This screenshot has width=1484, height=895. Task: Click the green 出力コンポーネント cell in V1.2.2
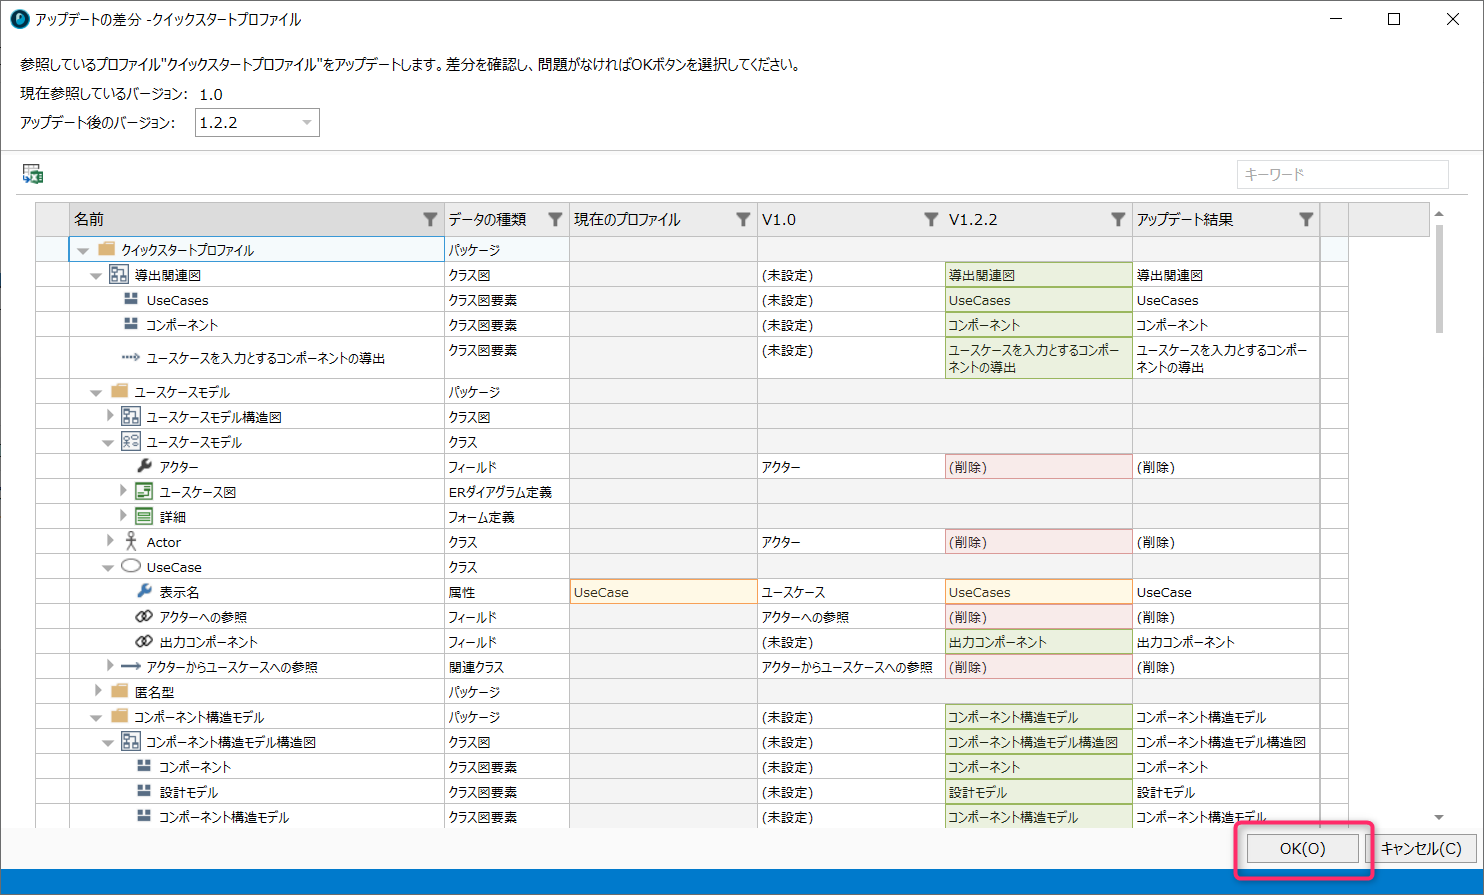pos(1039,641)
